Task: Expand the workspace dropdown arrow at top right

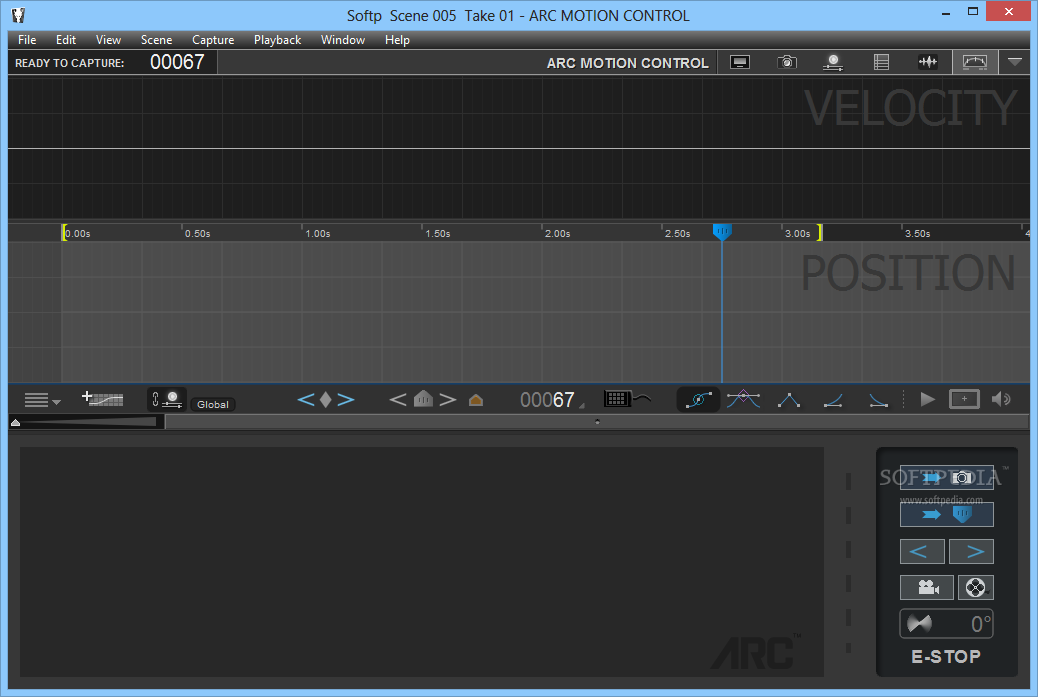Action: (1014, 62)
